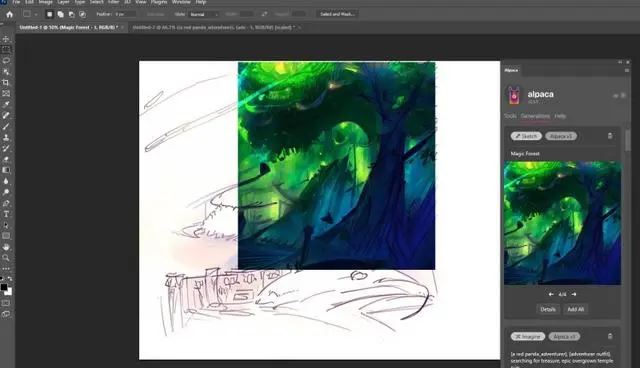The height and width of the screenshot is (368, 640).
Task: Select the Zoom tool
Action: (6, 258)
